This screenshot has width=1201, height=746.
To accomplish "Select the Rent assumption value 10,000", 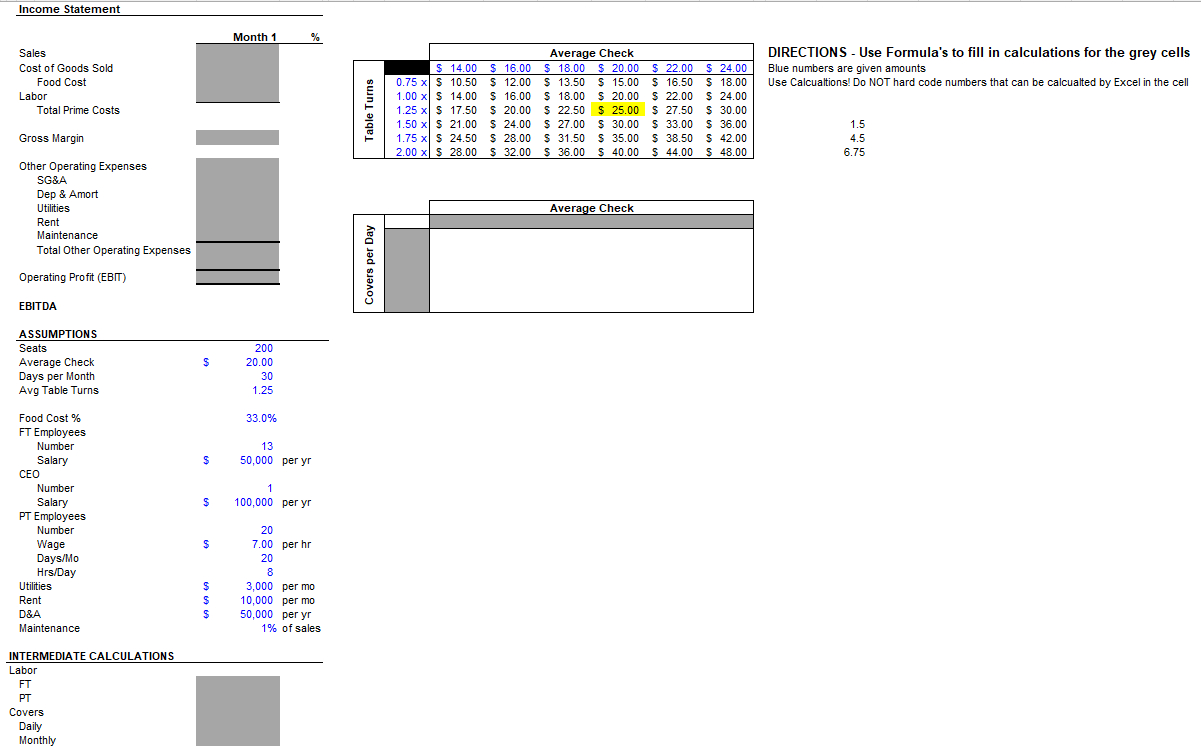I will click(256, 600).
